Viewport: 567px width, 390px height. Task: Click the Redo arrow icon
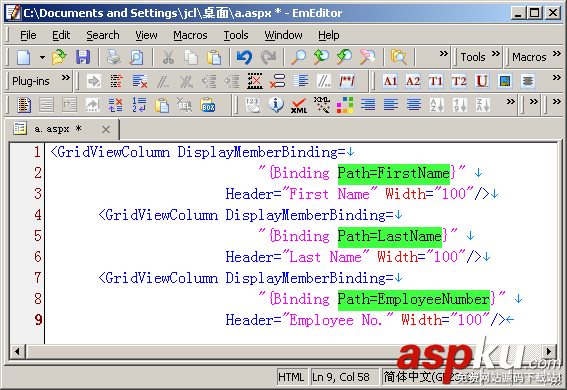268,57
